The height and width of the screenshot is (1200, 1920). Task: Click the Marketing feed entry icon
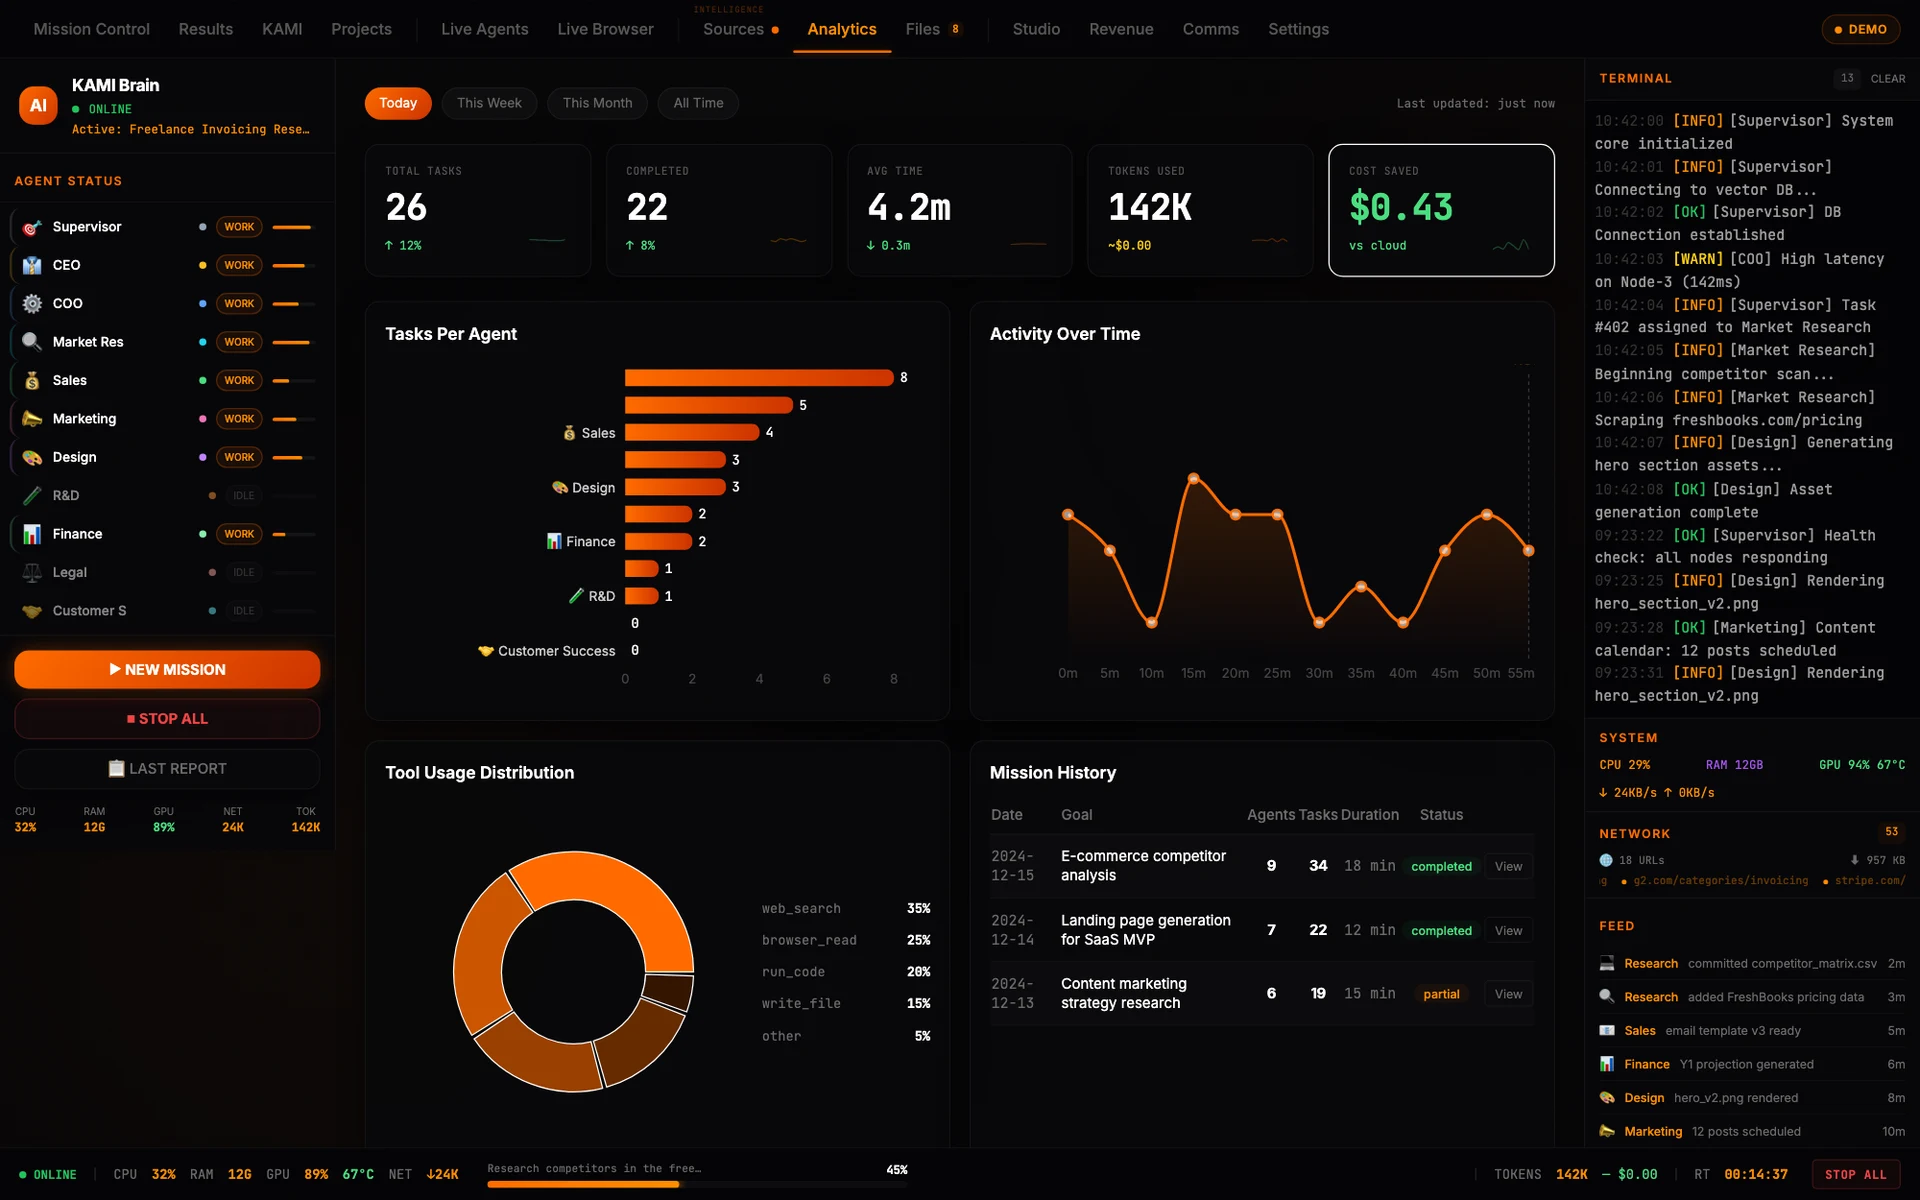tap(1607, 1131)
